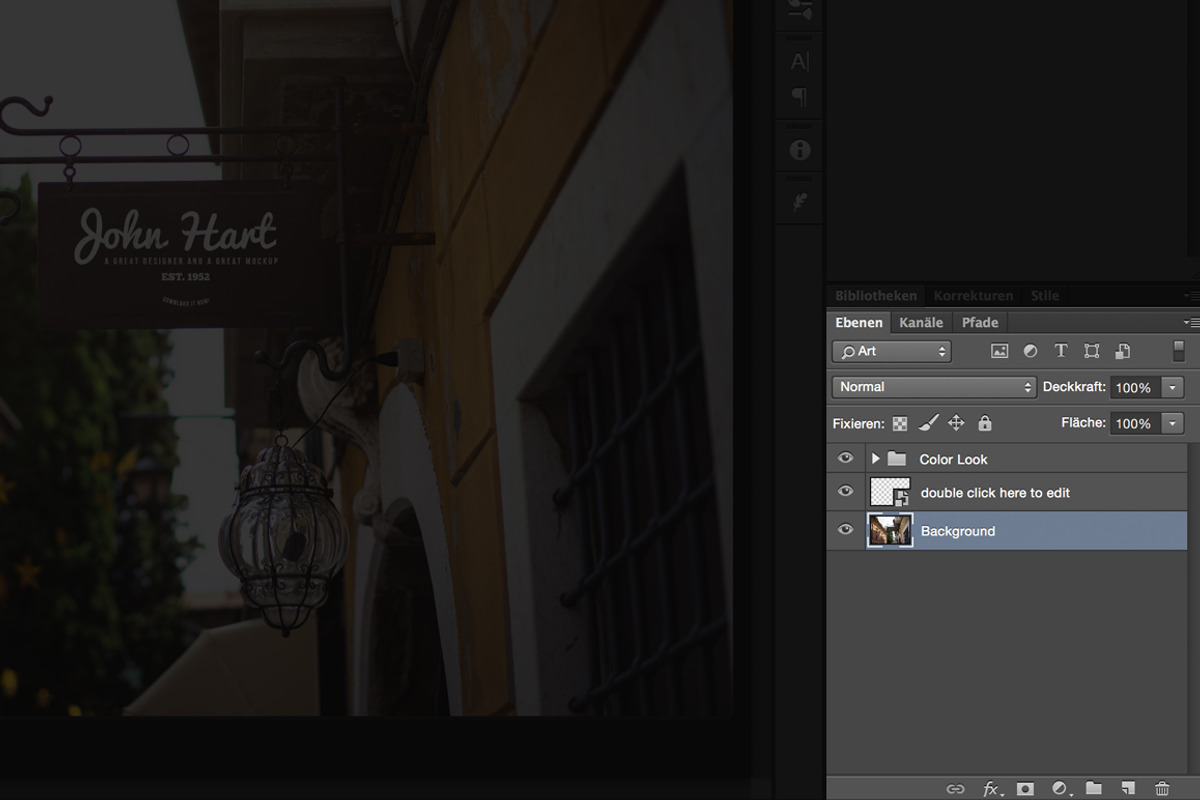The width and height of the screenshot is (1200, 800).
Task: Click the Deckkraft label
Action: [1074, 387]
